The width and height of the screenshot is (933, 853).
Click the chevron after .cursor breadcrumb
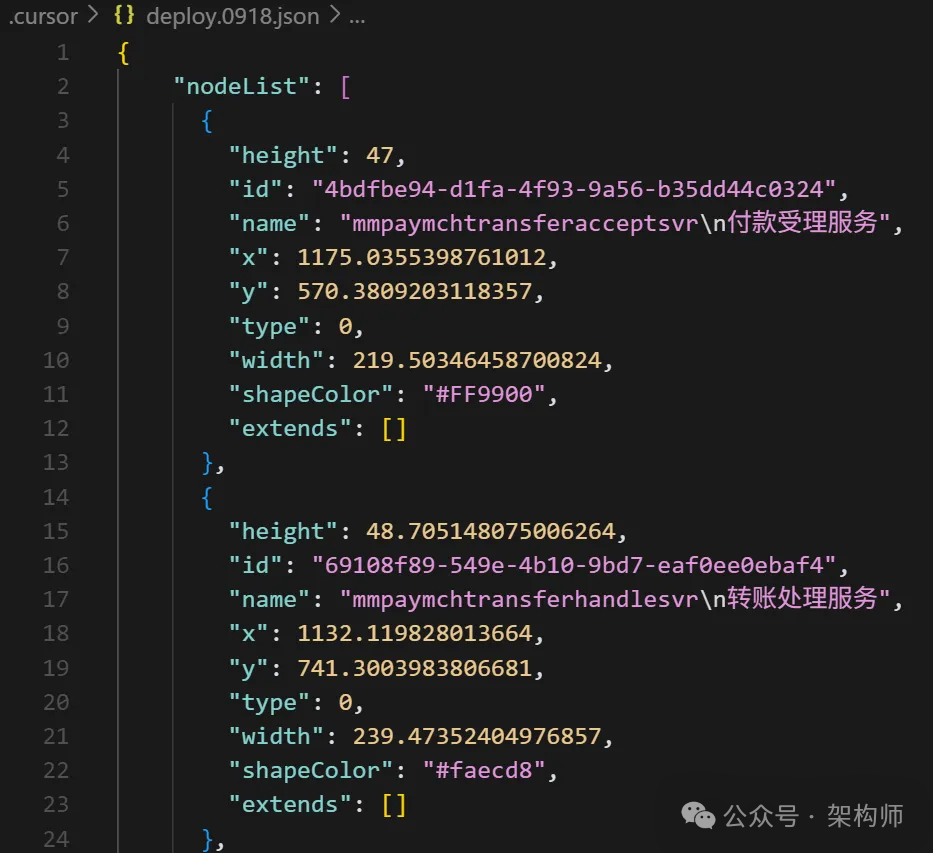click(93, 15)
